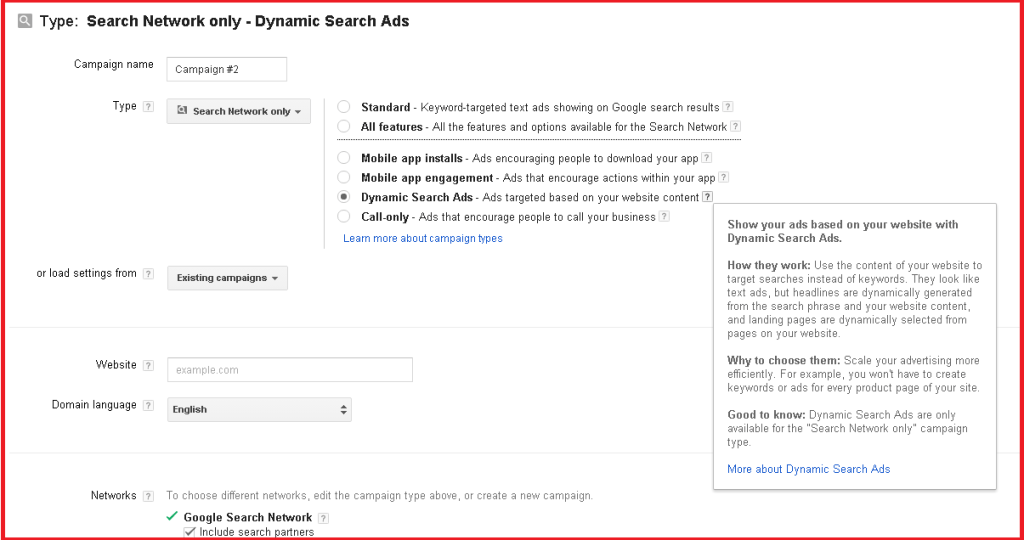
Task: Open the Search Network only type dropdown
Action: (x=238, y=111)
